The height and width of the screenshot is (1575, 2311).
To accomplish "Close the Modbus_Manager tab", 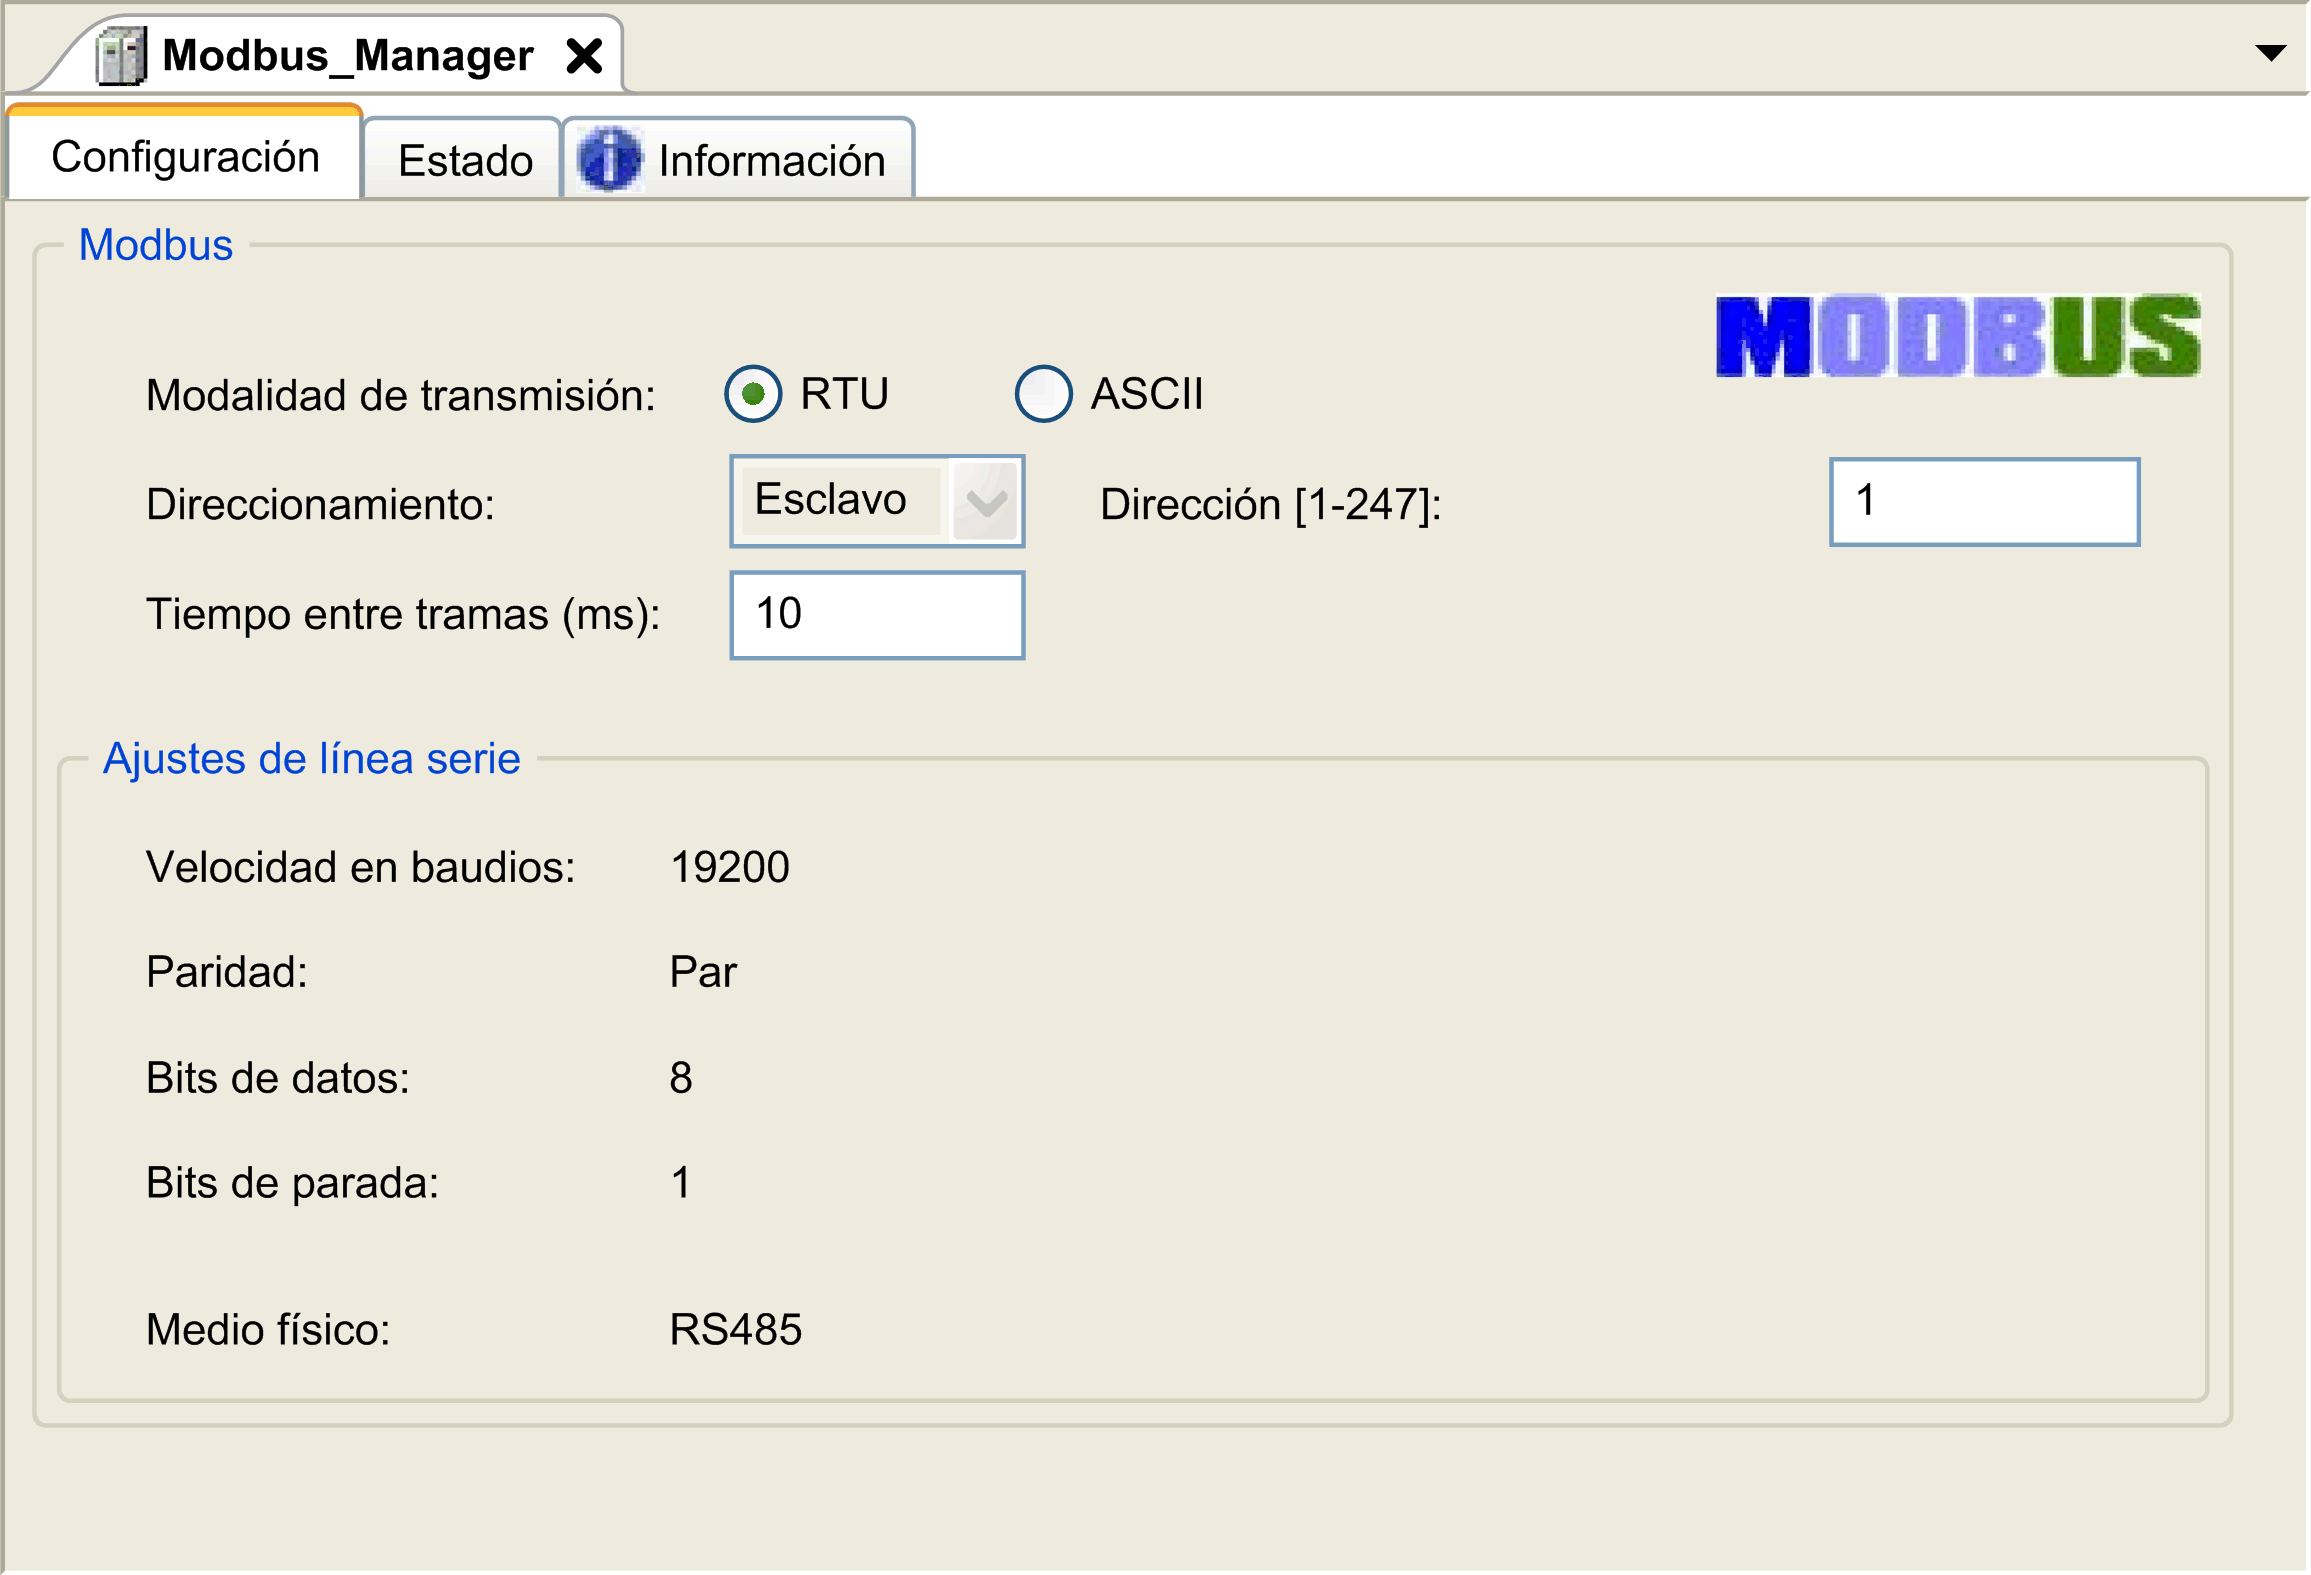I will [x=586, y=55].
